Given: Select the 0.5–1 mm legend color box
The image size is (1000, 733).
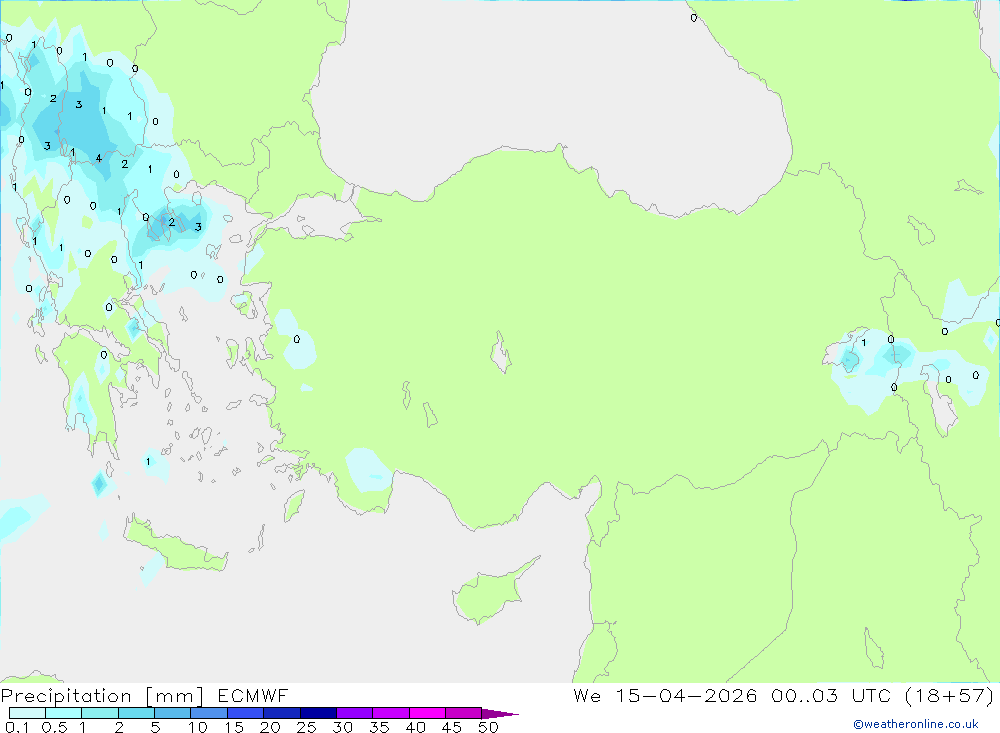Looking at the screenshot, I should (x=63, y=713).
